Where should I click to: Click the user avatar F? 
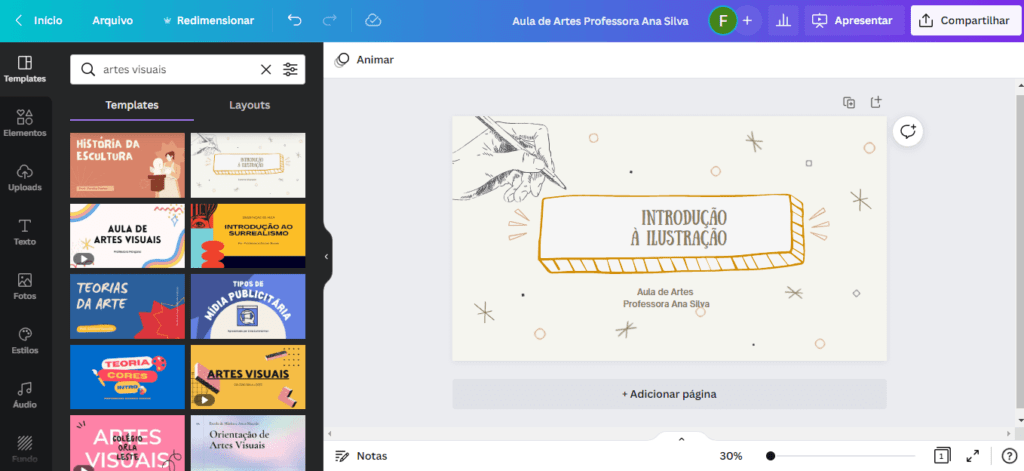pyautogui.click(x=722, y=21)
